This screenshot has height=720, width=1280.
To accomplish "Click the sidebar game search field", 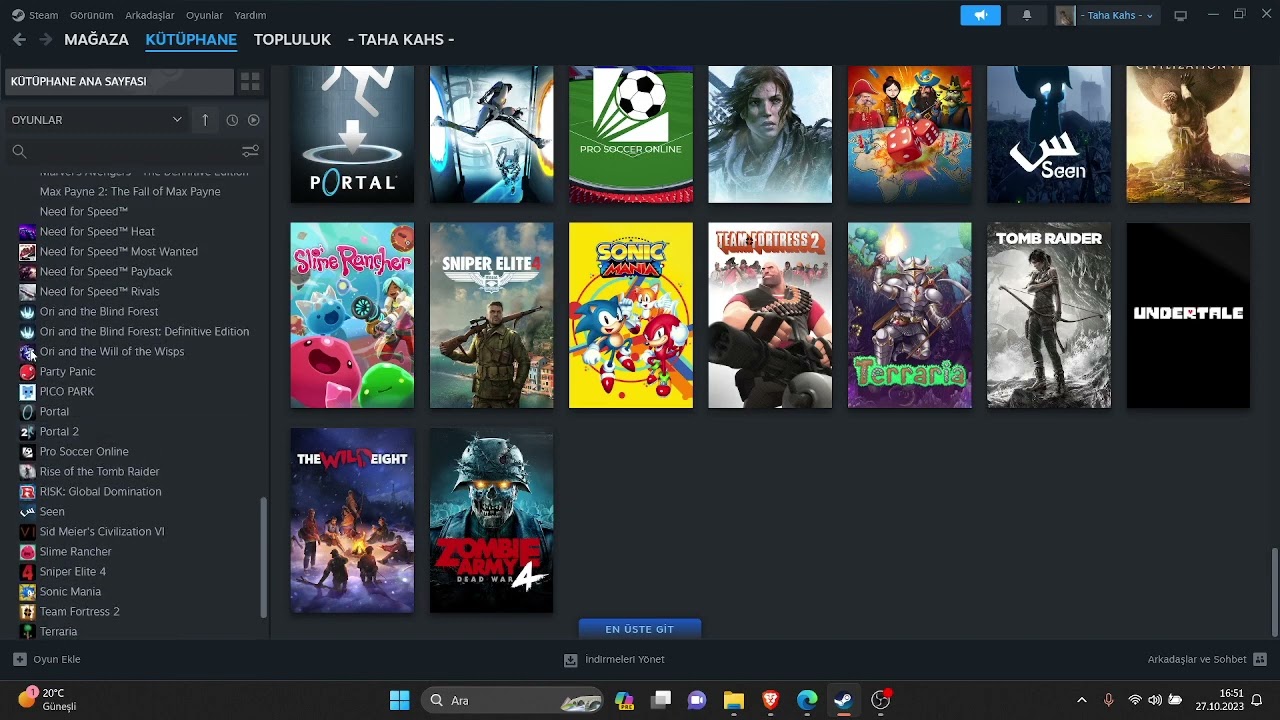I will pyautogui.click(x=126, y=151).
